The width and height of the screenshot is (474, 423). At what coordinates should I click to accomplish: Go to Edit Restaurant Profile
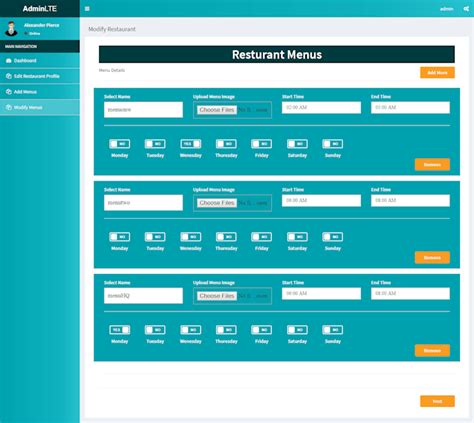40,76
